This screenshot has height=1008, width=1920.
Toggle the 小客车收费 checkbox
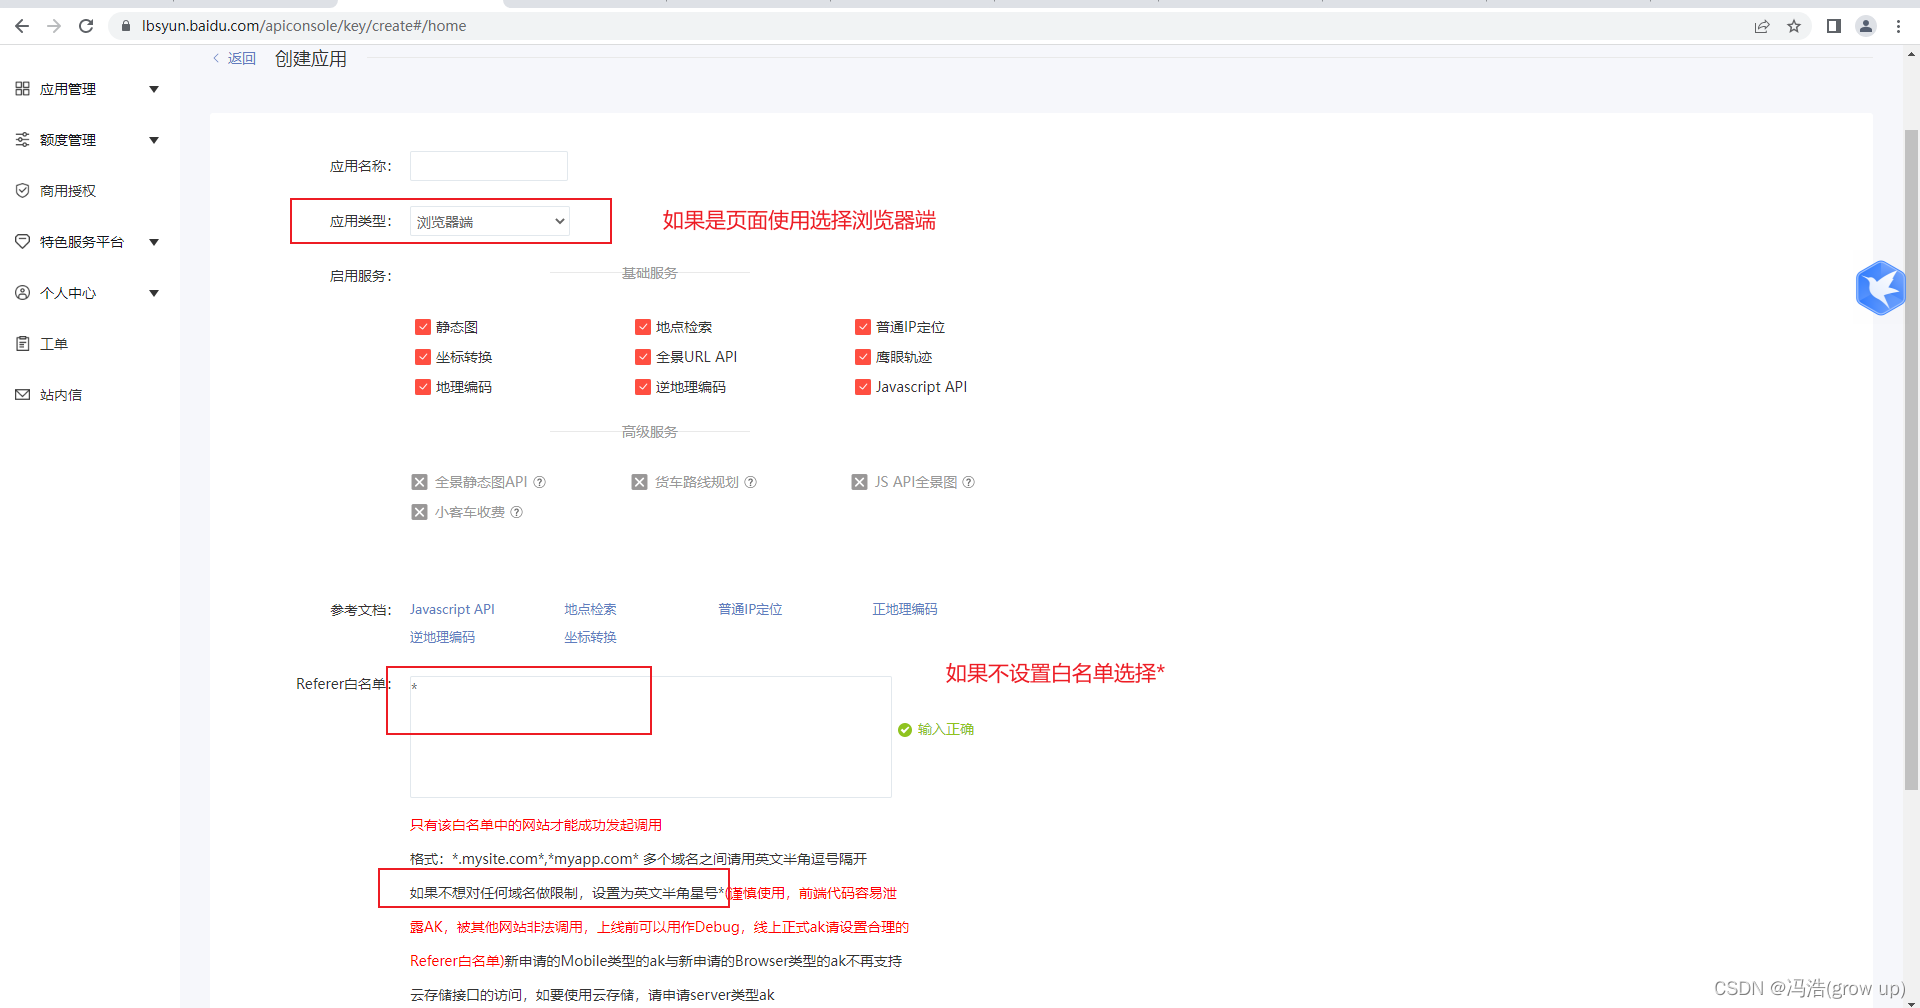click(x=420, y=512)
